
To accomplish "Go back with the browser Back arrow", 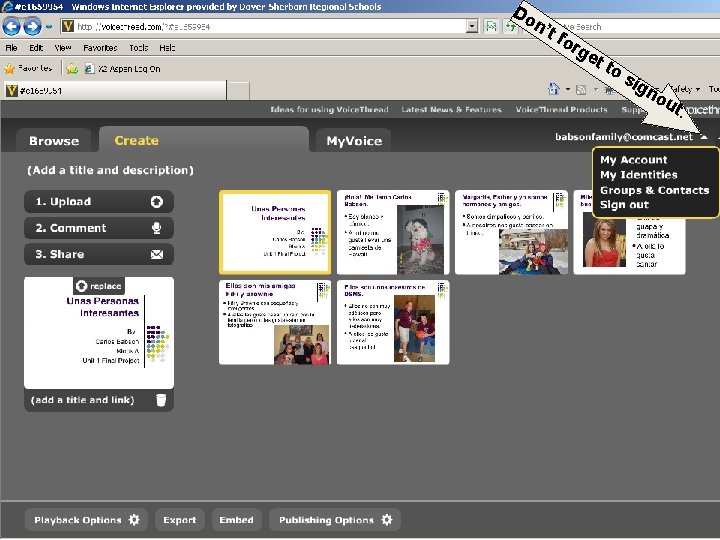I will tap(11, 26).
